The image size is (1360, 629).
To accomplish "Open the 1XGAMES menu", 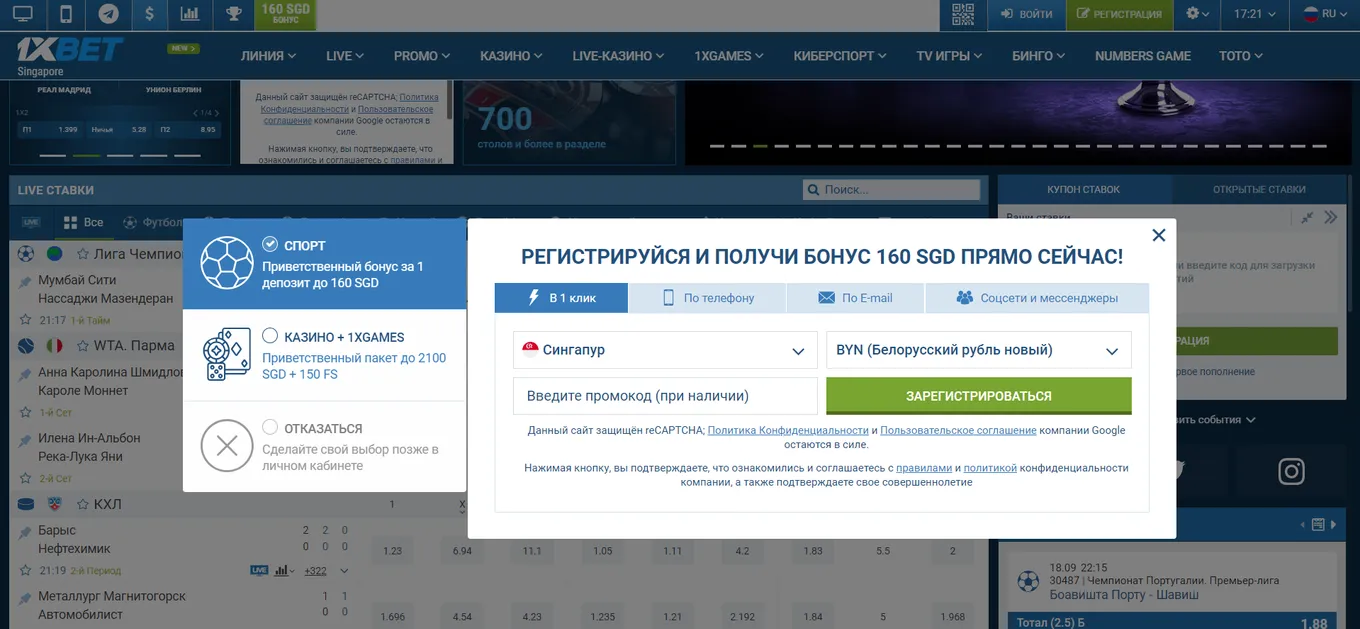I will click(728, 56).
